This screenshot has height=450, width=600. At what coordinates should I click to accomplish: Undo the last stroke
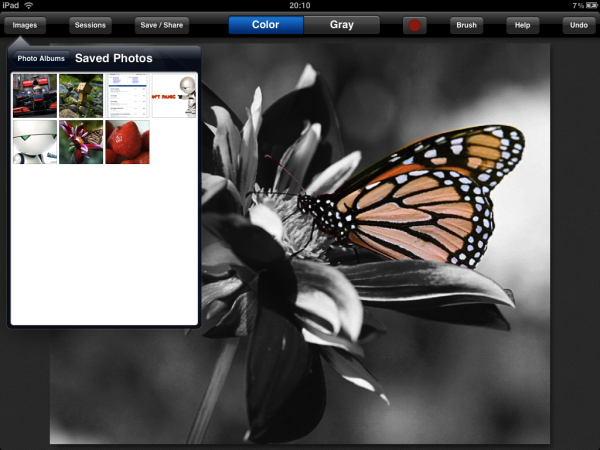coord(578,25)
